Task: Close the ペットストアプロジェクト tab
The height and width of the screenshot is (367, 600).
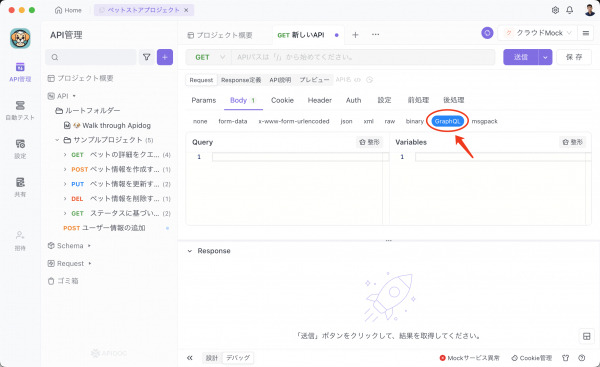Action: point(186,10)
